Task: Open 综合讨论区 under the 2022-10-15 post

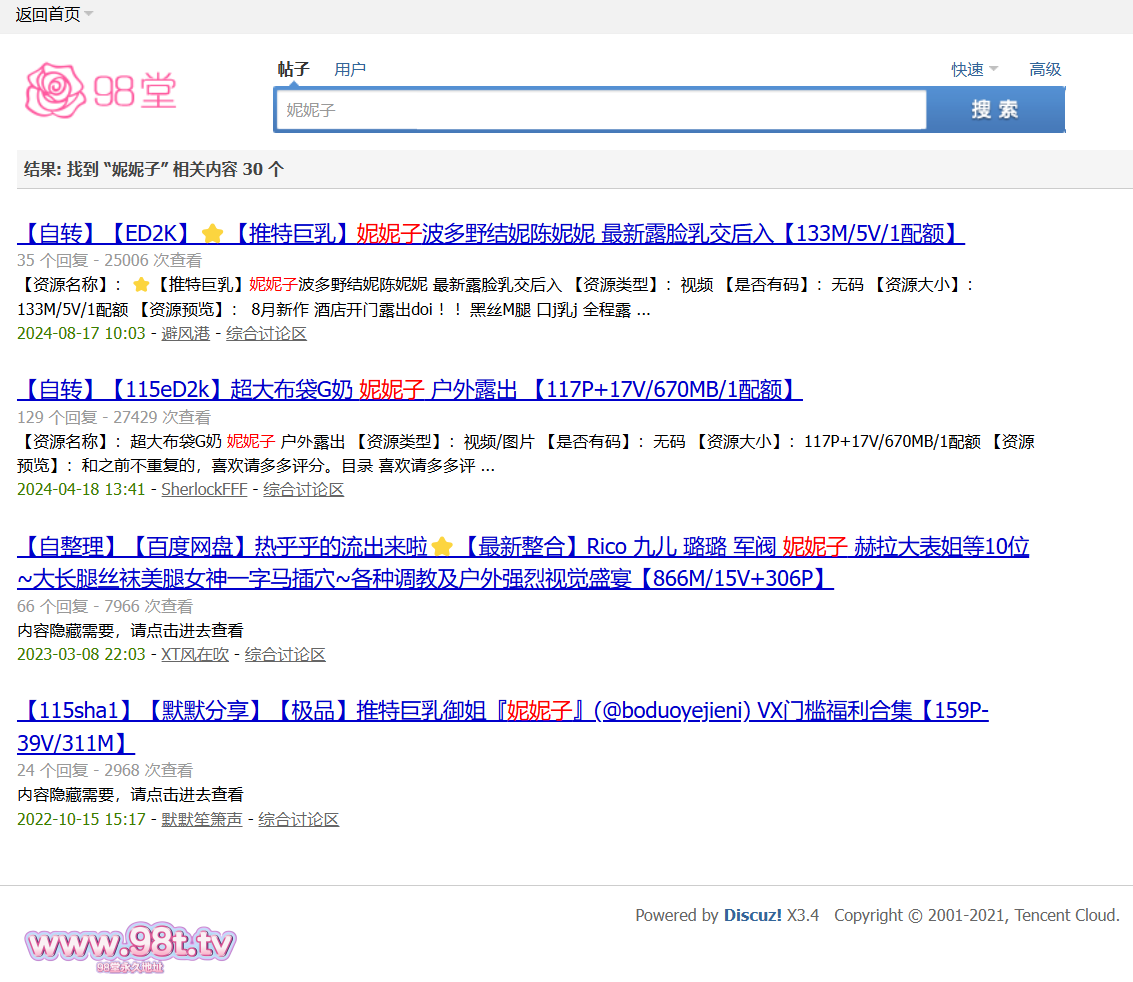Action: 298,819
